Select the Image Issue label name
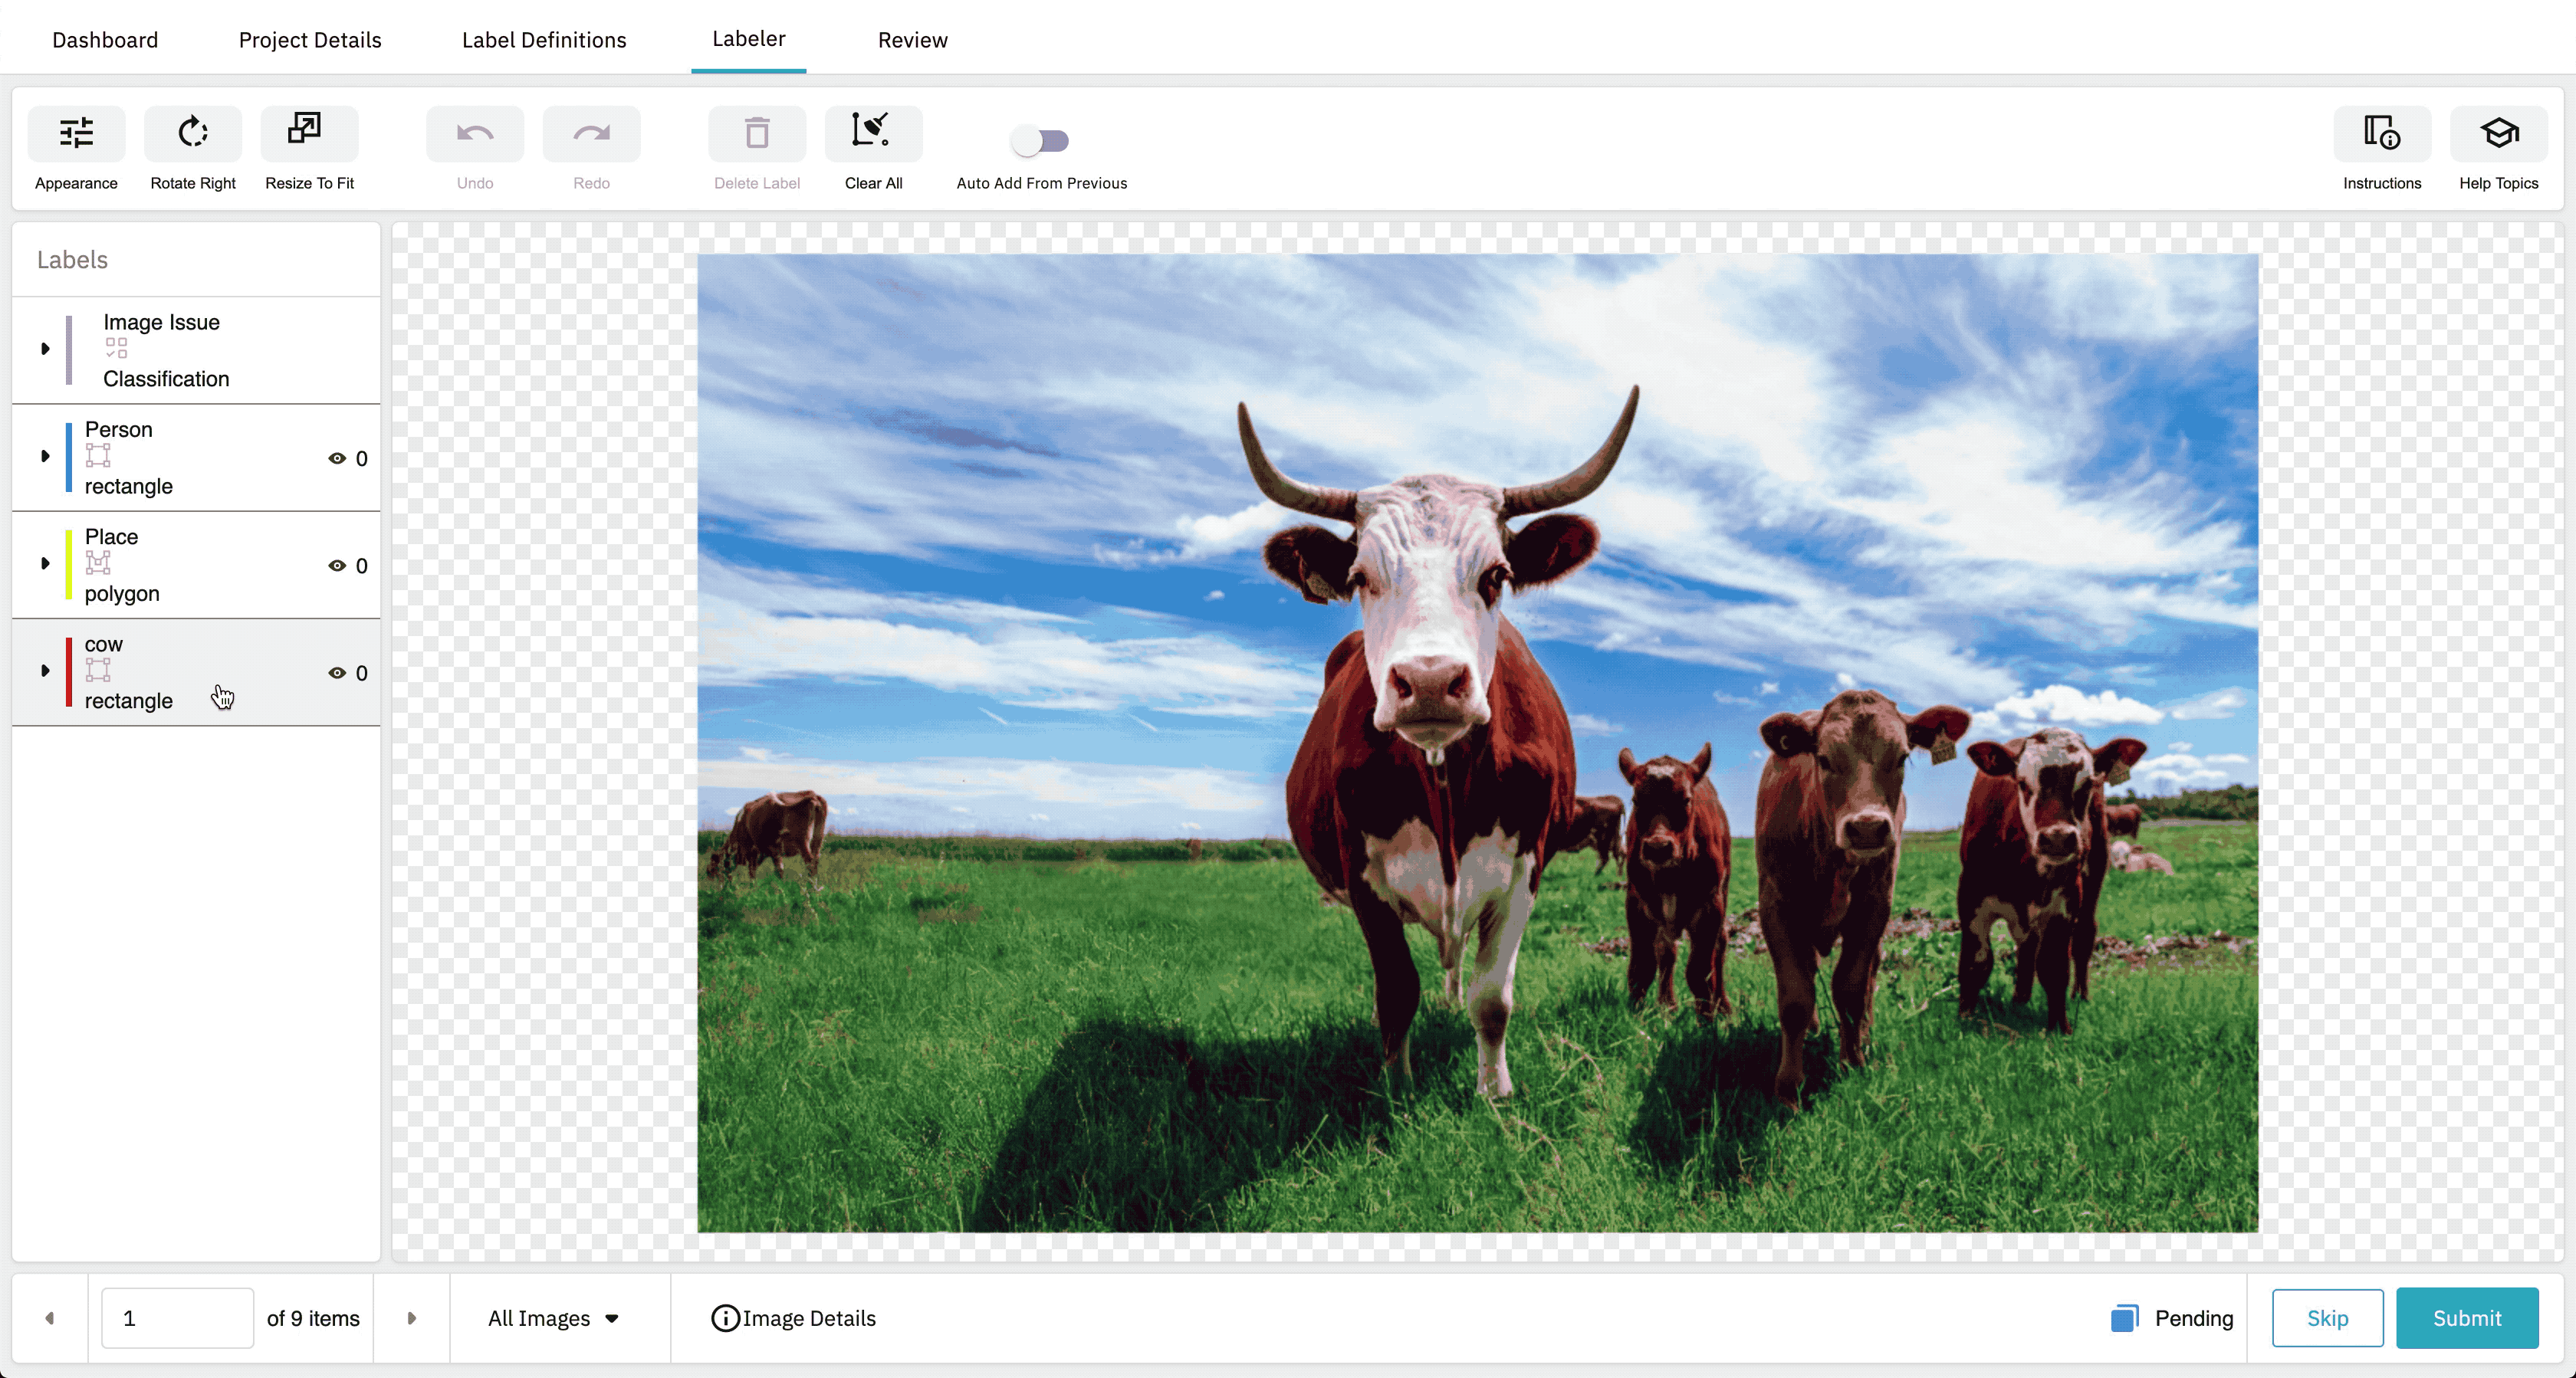The height and width of the screenshot is (1378, 2576). click(162, 322)
